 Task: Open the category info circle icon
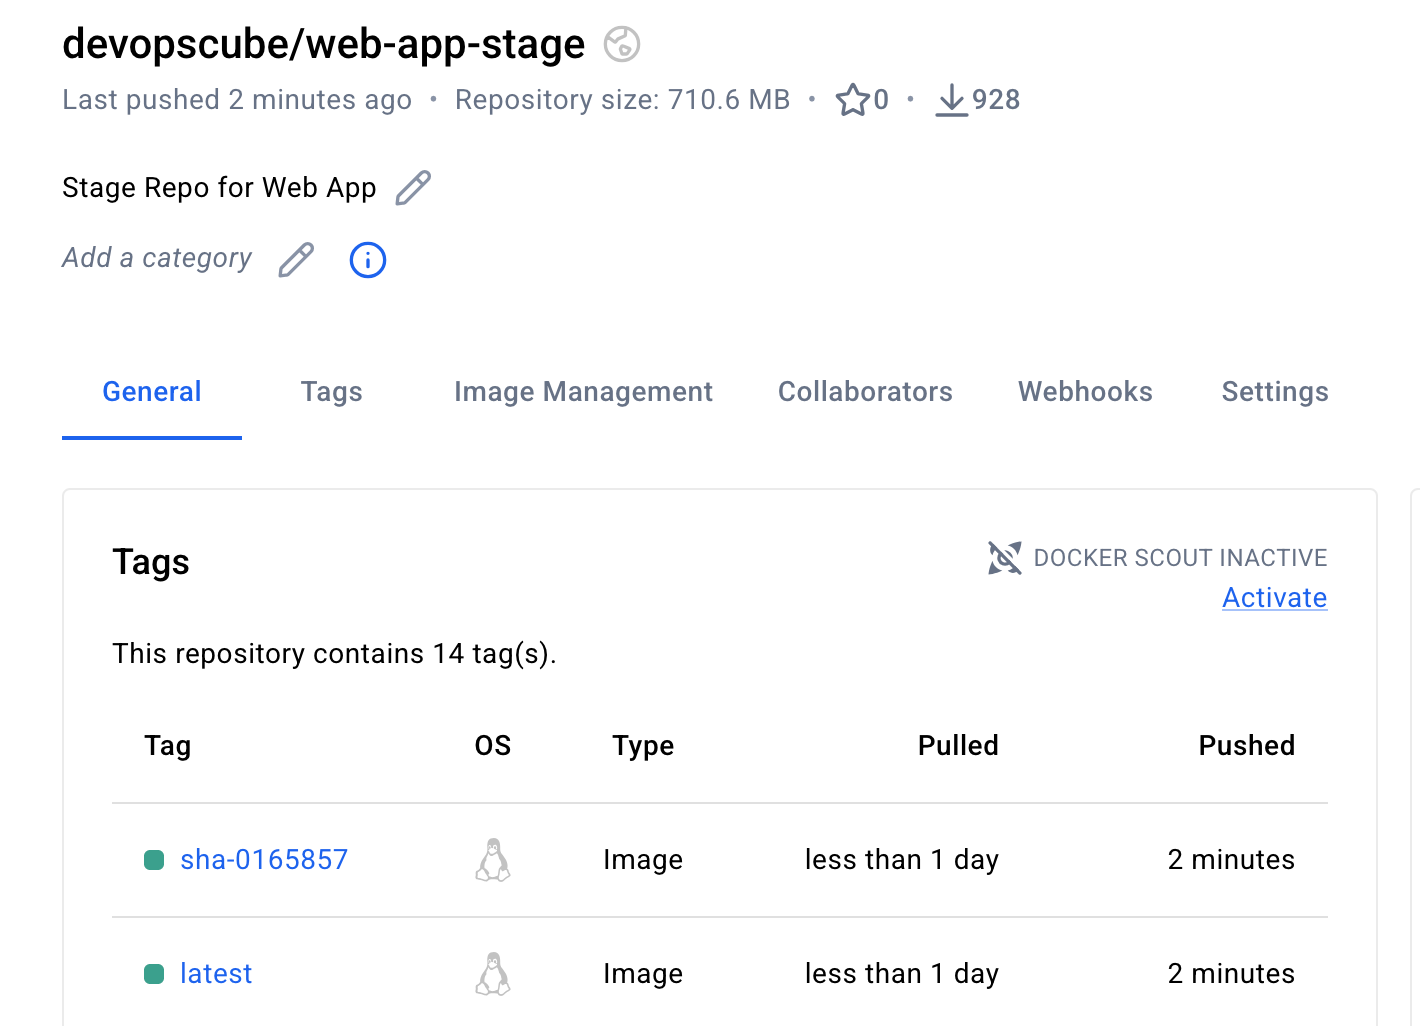[368, 260]
